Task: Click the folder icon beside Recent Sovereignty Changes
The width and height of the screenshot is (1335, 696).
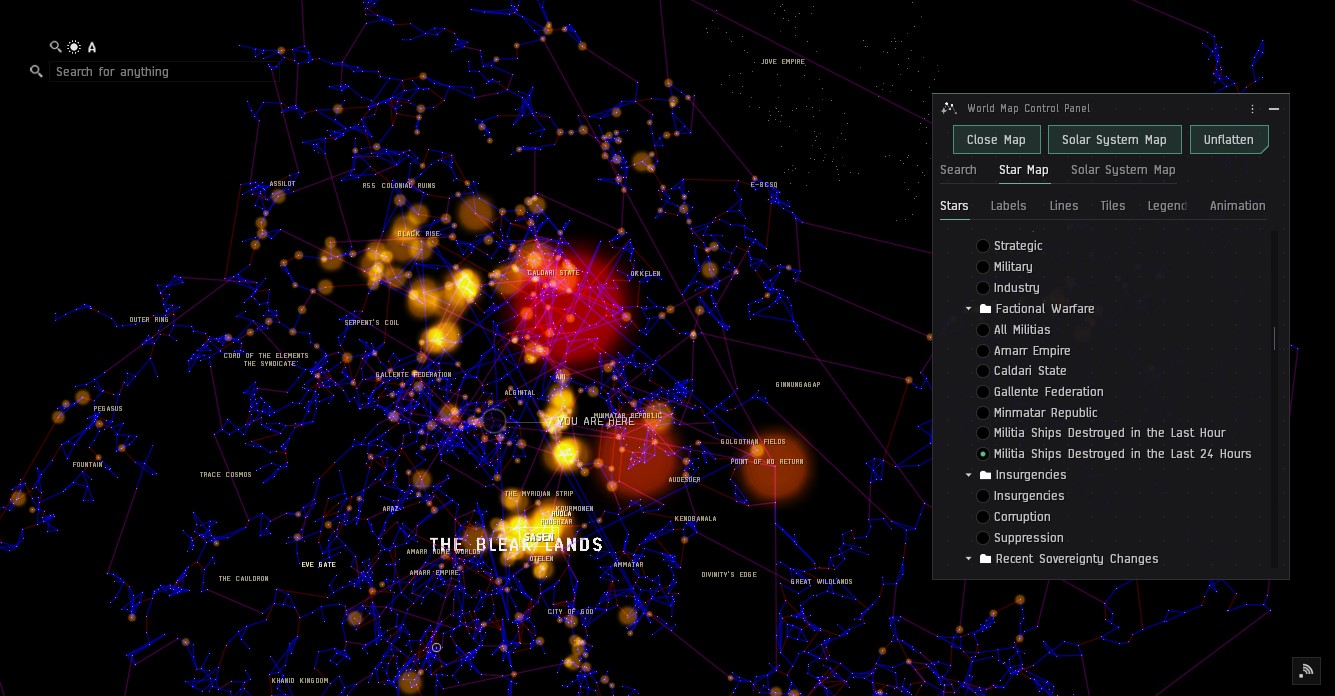Action: tap(985, 559)
